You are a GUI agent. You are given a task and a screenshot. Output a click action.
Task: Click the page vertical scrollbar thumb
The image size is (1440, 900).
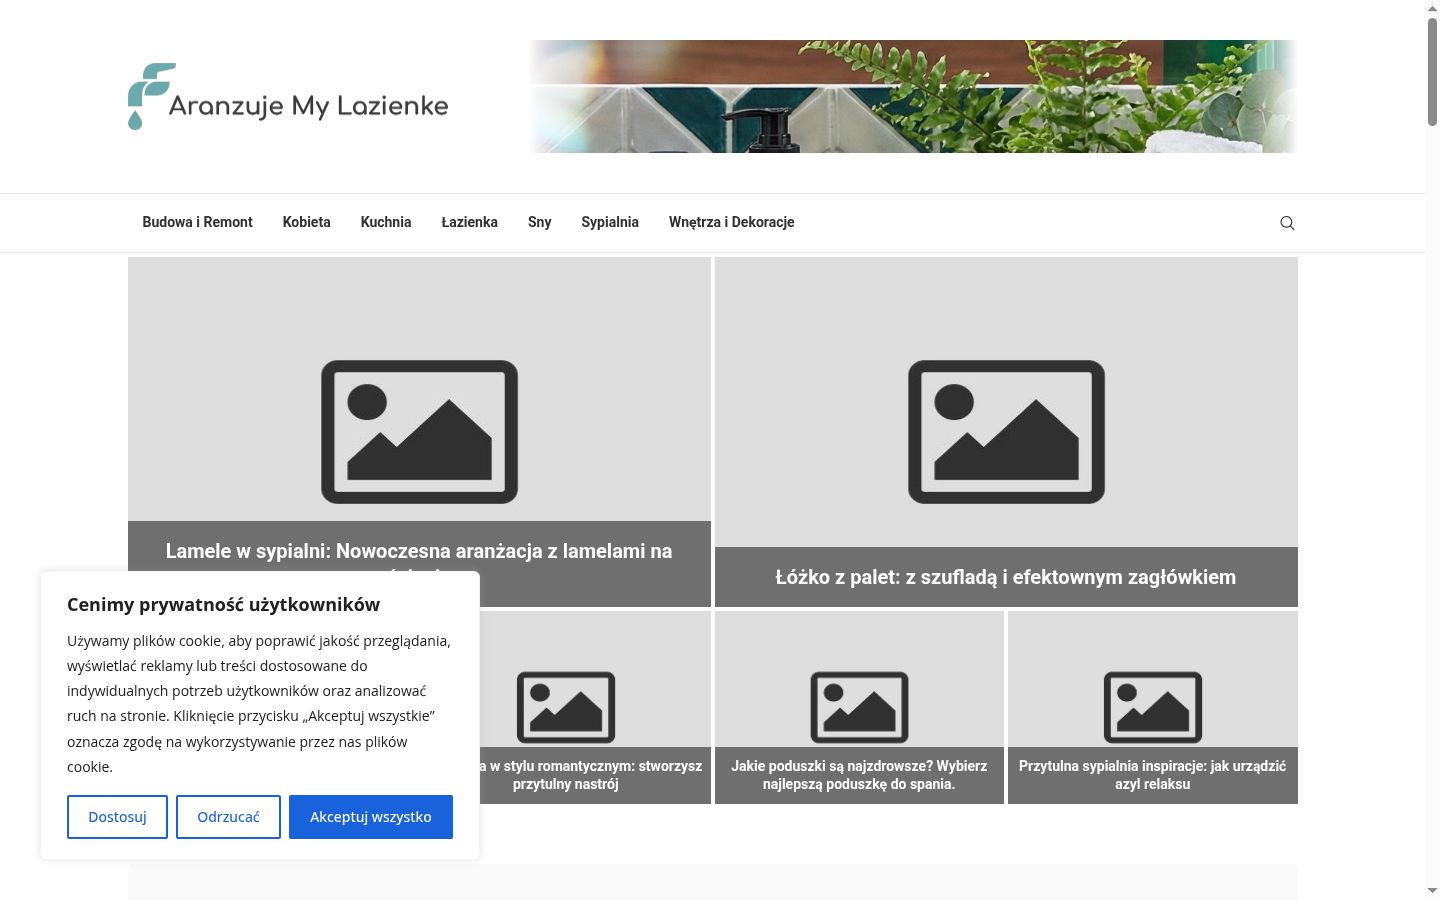1432,70
